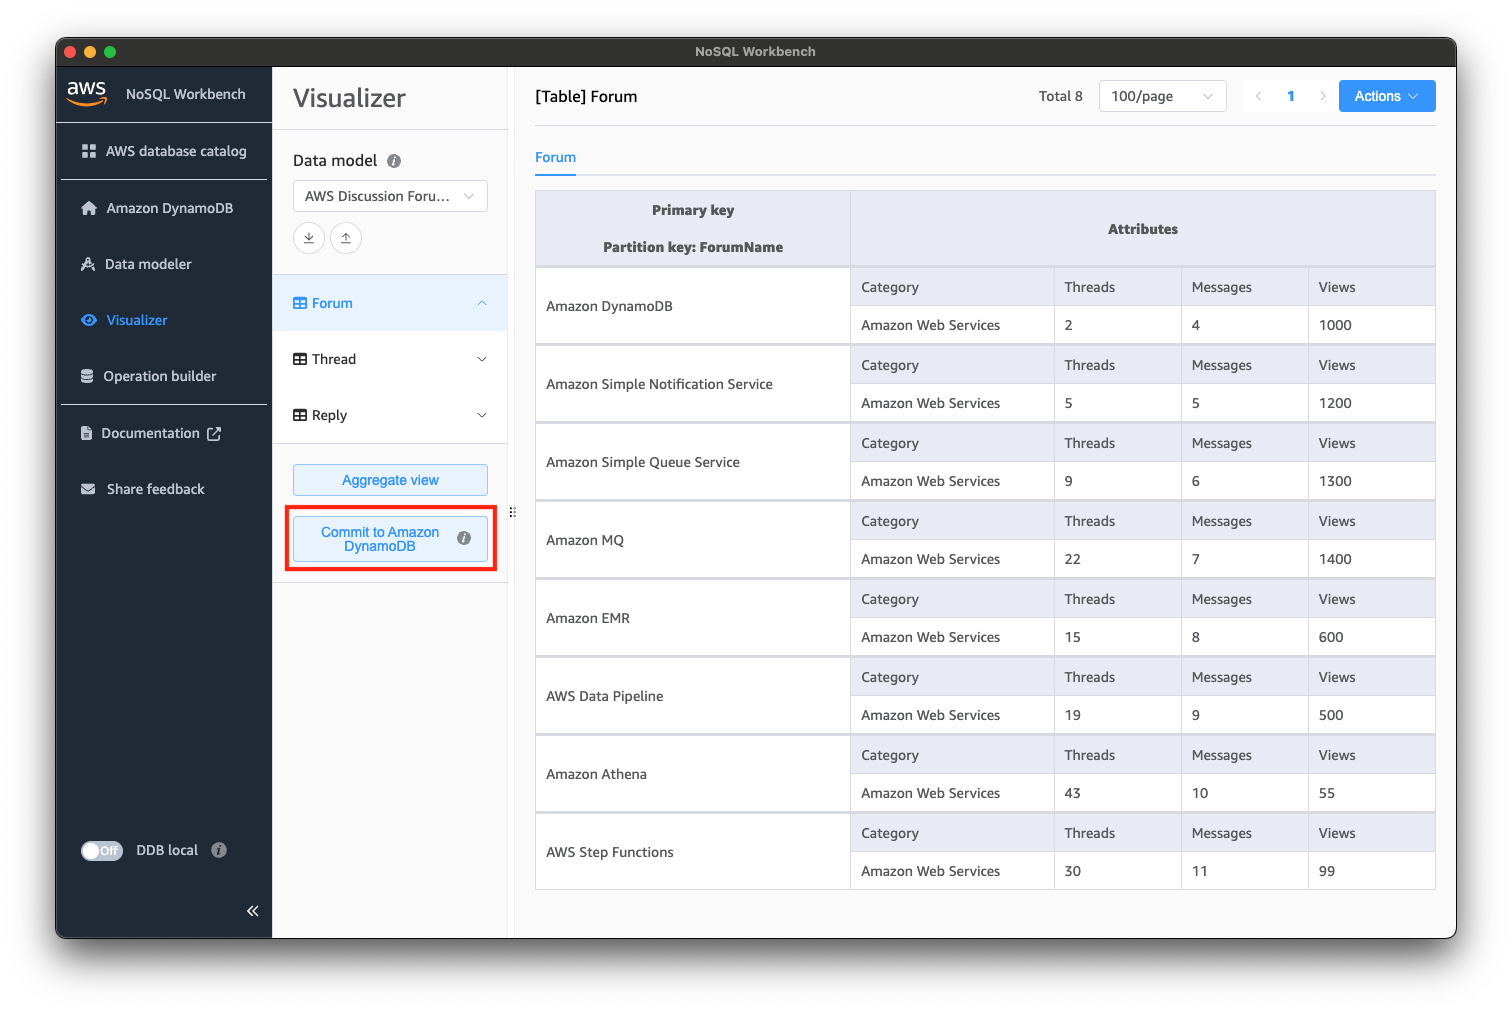
Task: Click the Visualizer eye icon
Action: (x=89, y=320)
